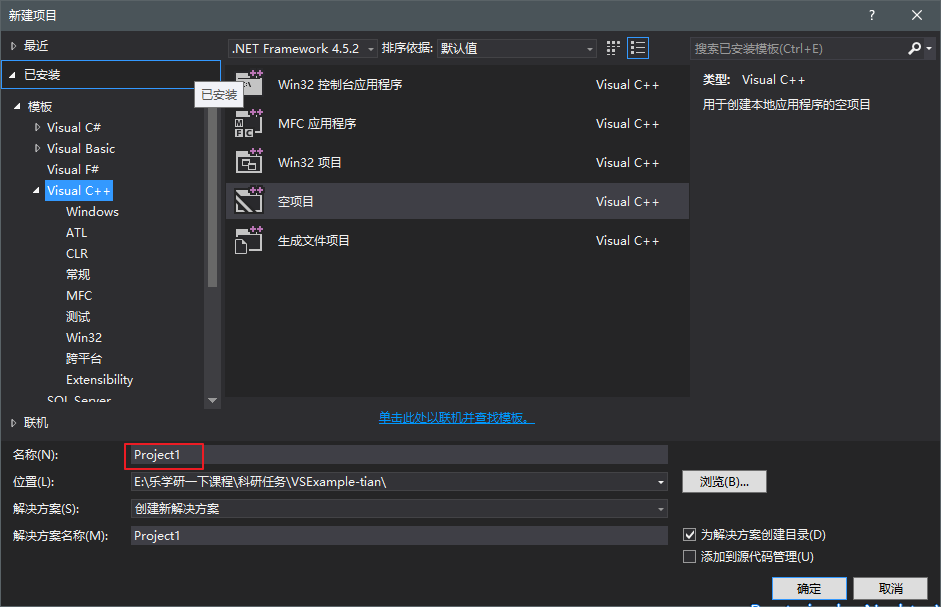Image resolution: width=941 pixels, height=607 pixels.
Task: Open dialog help via question mark icon
Action: 871,14
